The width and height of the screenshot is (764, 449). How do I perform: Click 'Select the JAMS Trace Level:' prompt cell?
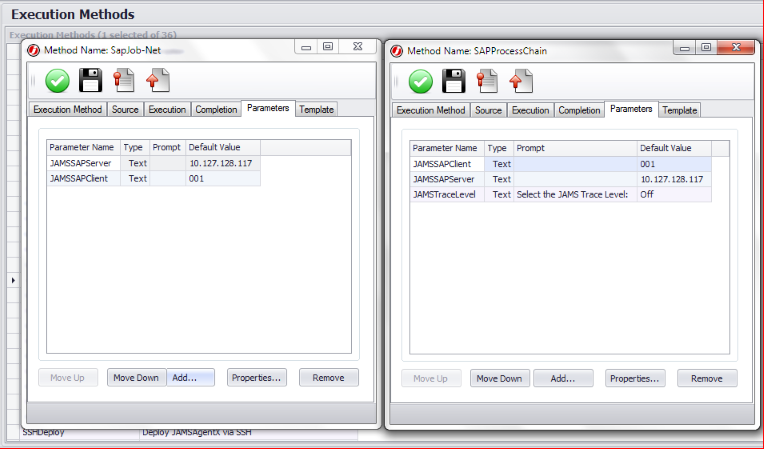click(575, 194)
